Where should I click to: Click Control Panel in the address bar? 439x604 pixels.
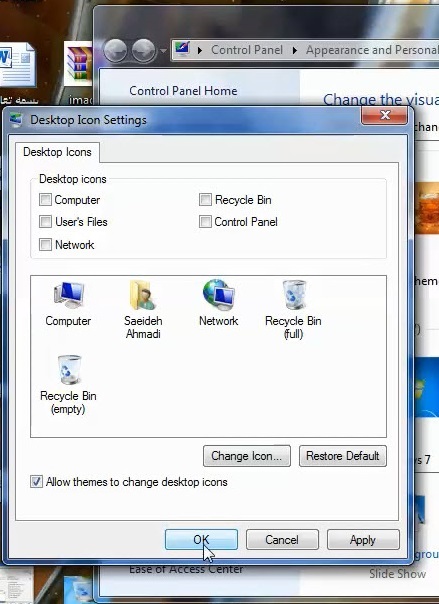coord(247,50)
